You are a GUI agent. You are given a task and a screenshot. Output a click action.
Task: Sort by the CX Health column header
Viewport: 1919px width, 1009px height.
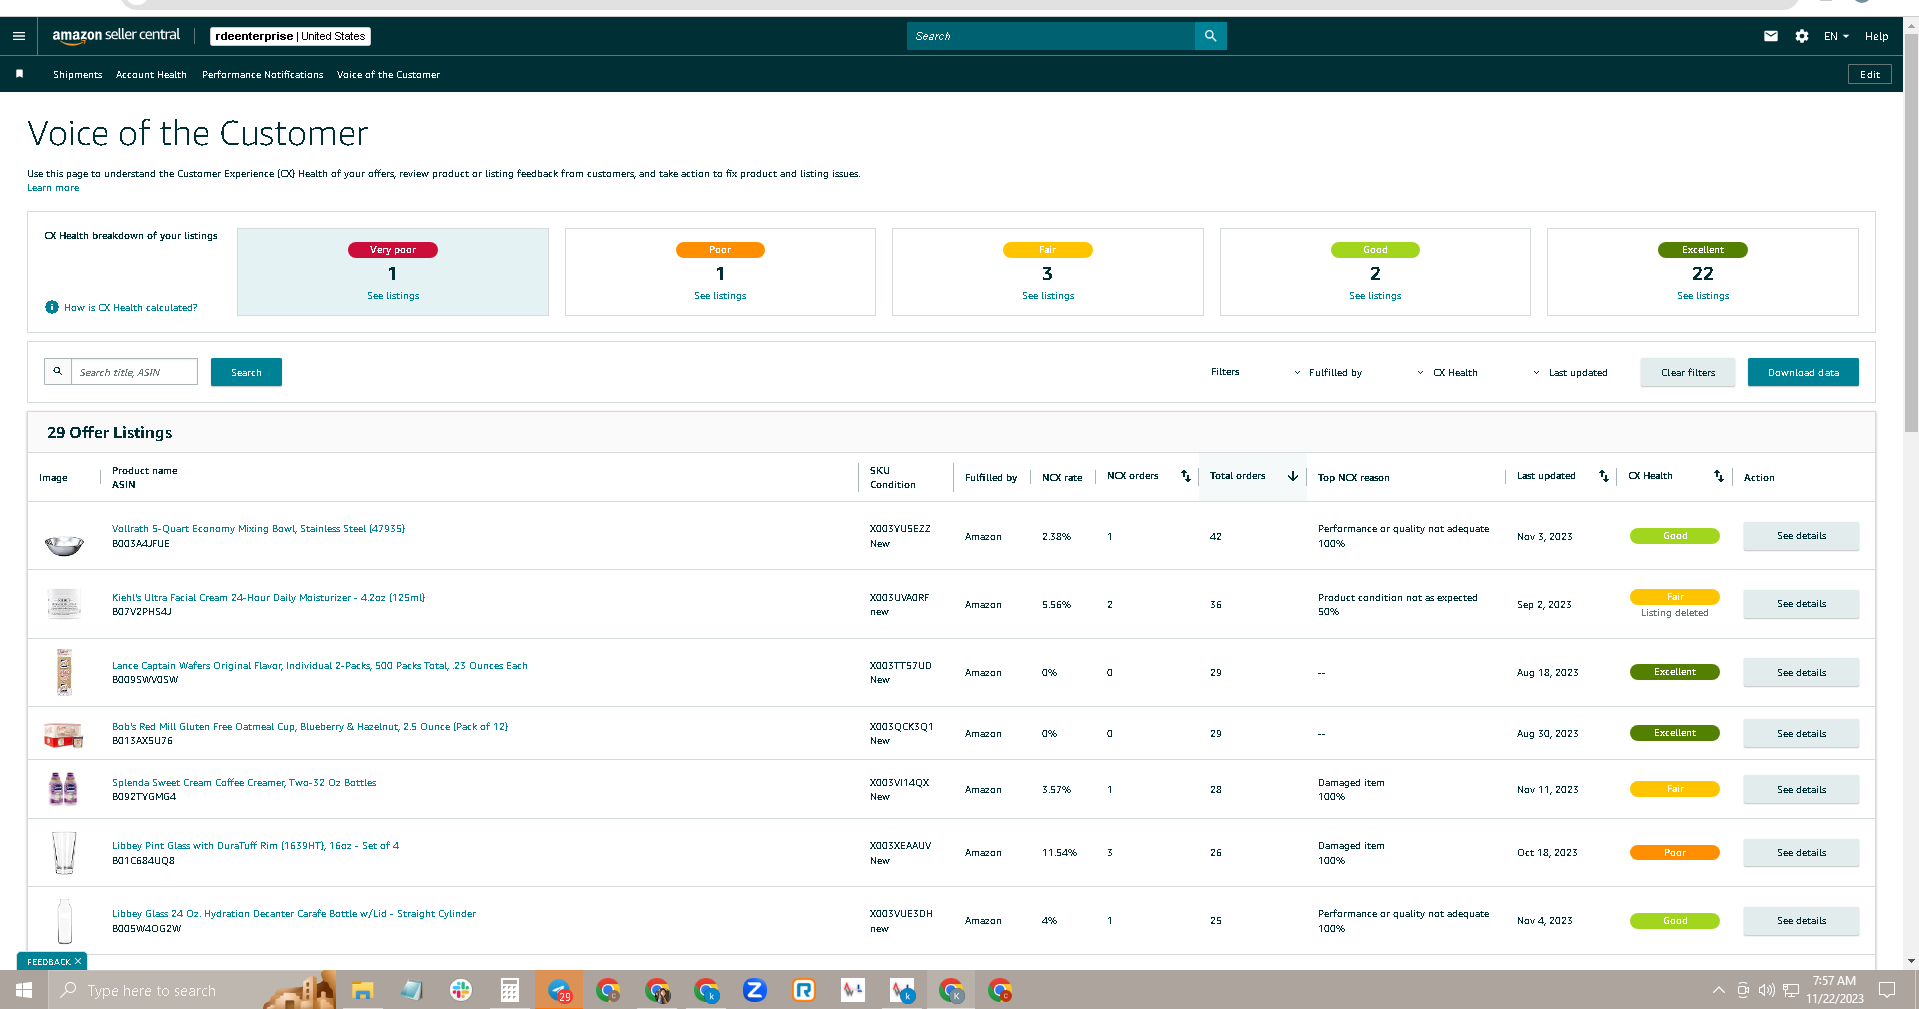pyautogui.click(x=1718, y=476)
